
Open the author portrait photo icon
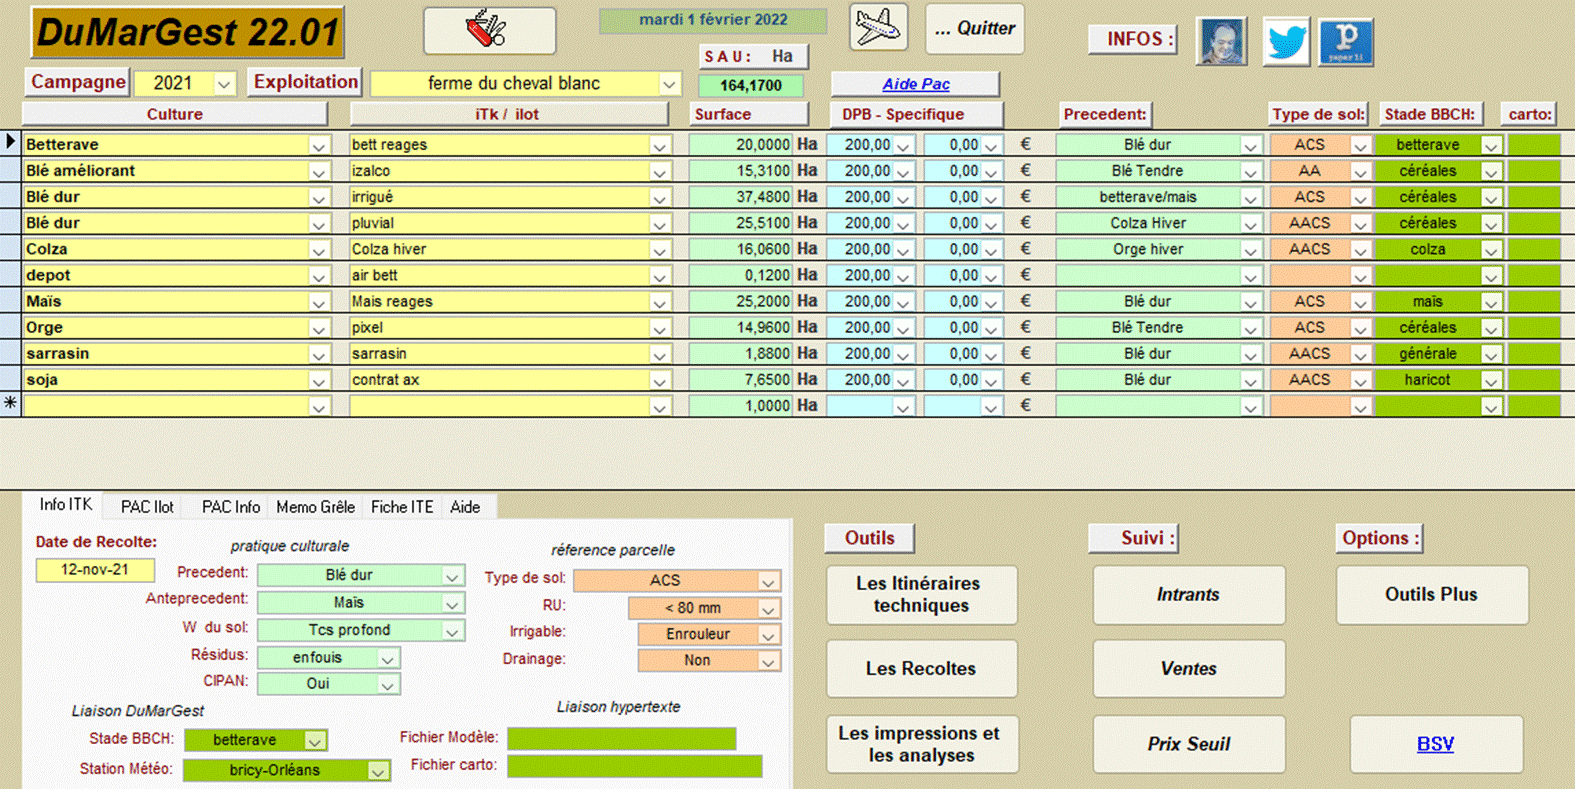click(x=1221, y=42)
